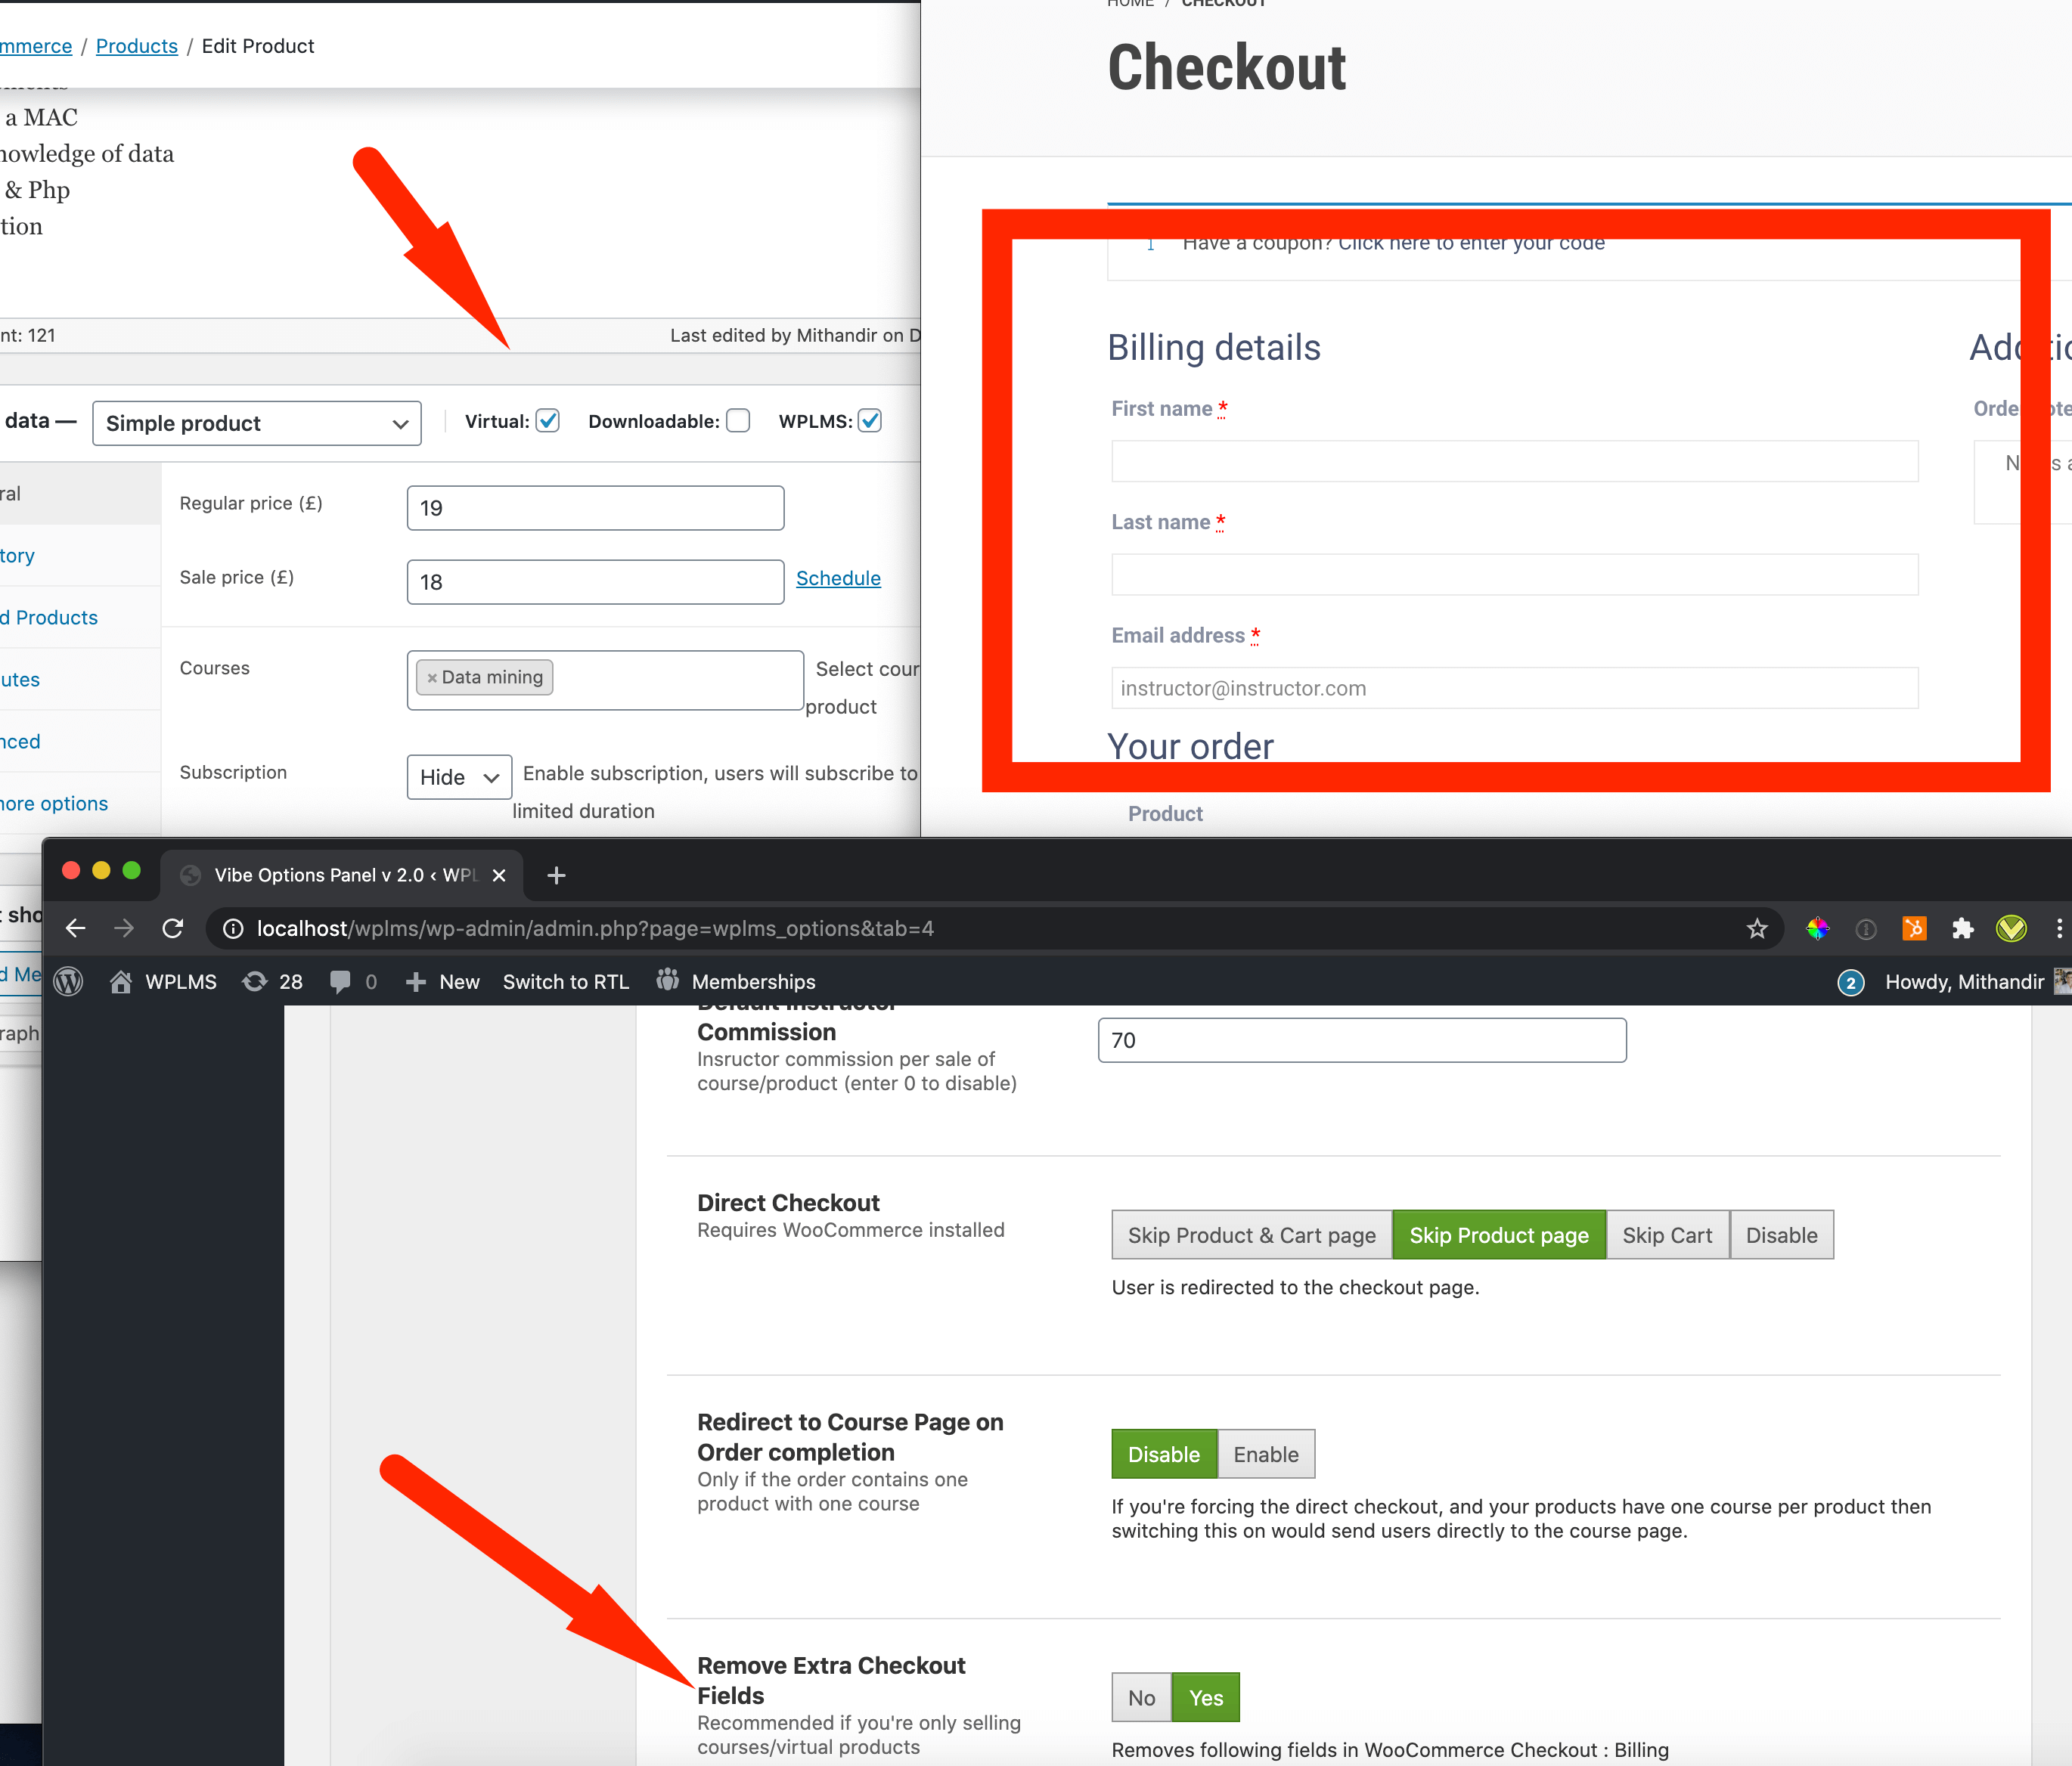Open the Subscription Hide dropdown
2072x1766 pixels.
click(x=459, y=777)
